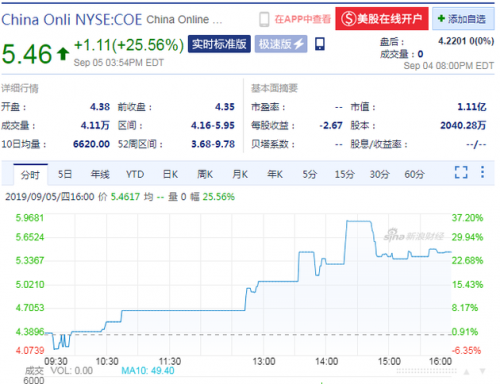Viewport: 500px width, 384px height.
Task: Click the chart line's dip at 09:30
Action: 55,349
